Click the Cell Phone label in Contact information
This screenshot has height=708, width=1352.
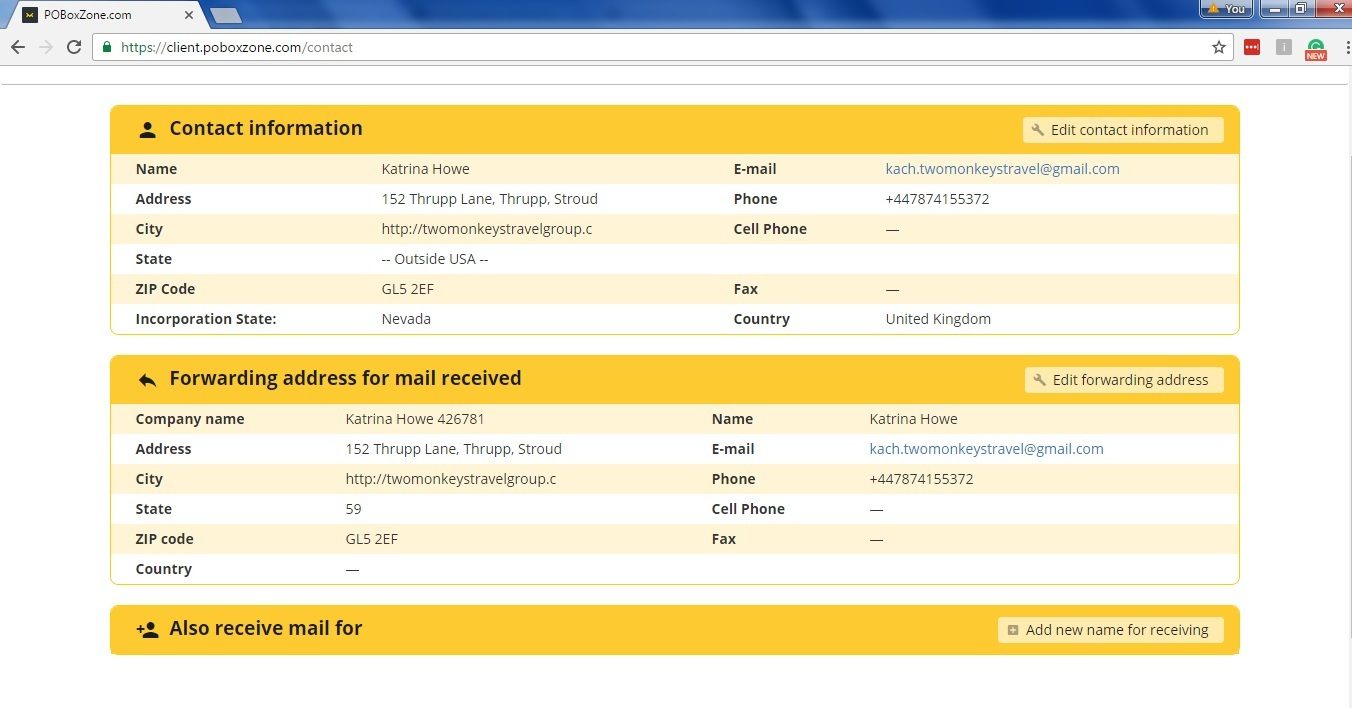(770, 229)
